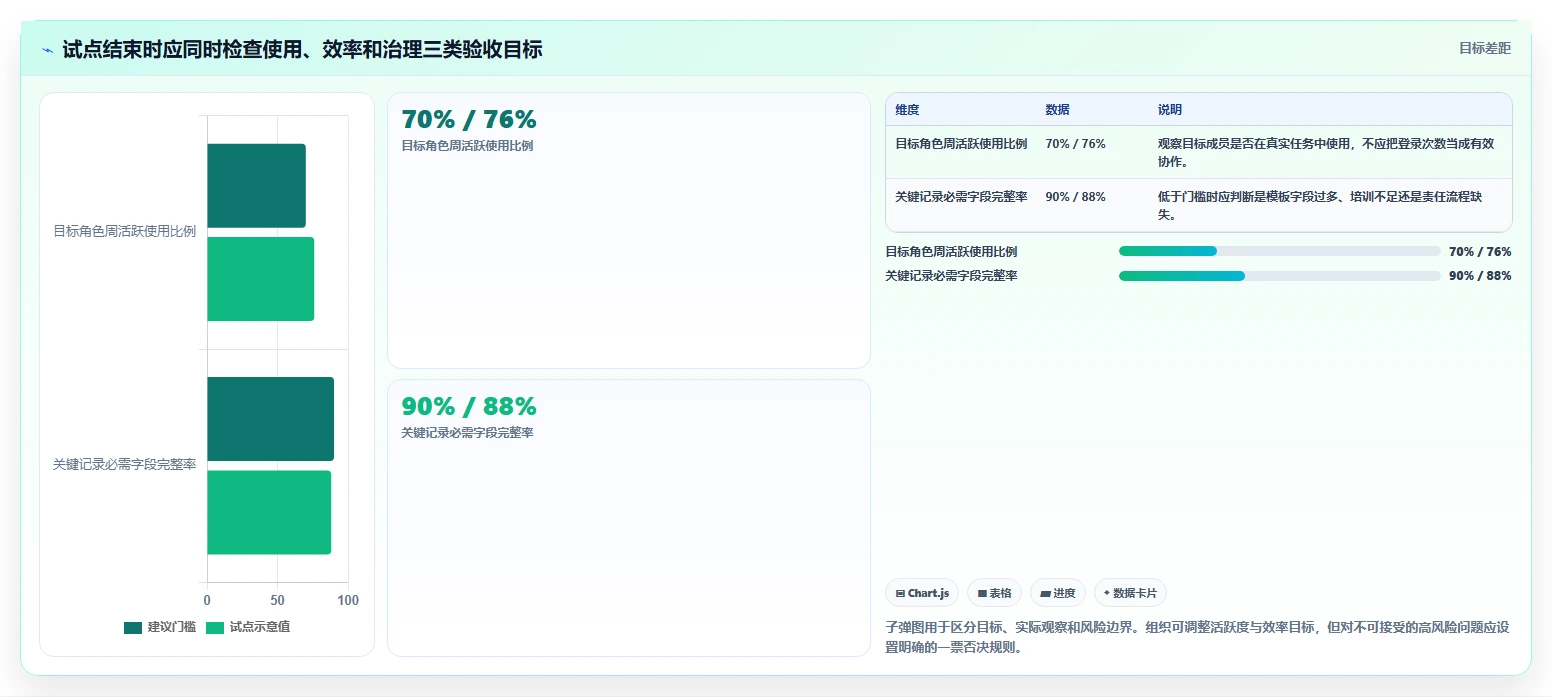Click the footer paragraph starting 子弹图用于
Screen dimensions: 1552x697
[1197, 637]
